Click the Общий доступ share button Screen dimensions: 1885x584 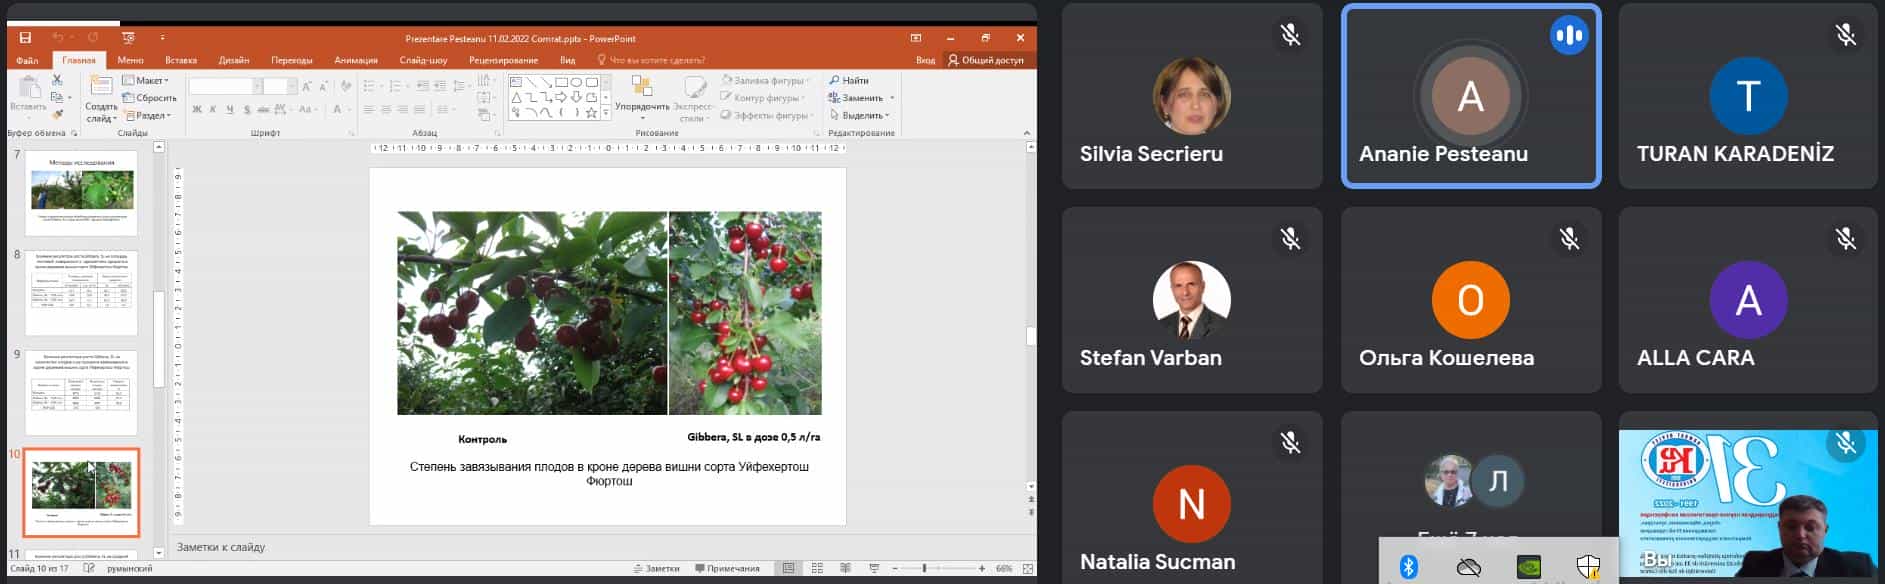click(x=986, y=60)
